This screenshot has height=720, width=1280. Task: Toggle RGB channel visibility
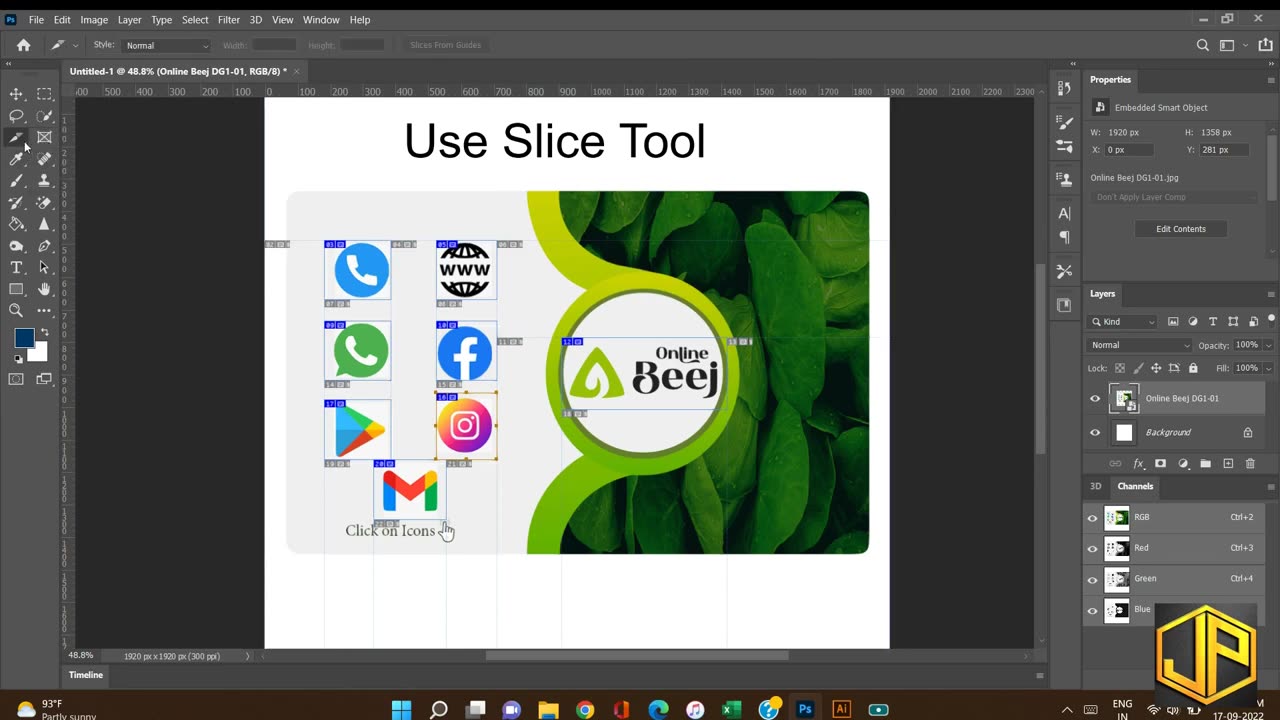[1092, 518]
